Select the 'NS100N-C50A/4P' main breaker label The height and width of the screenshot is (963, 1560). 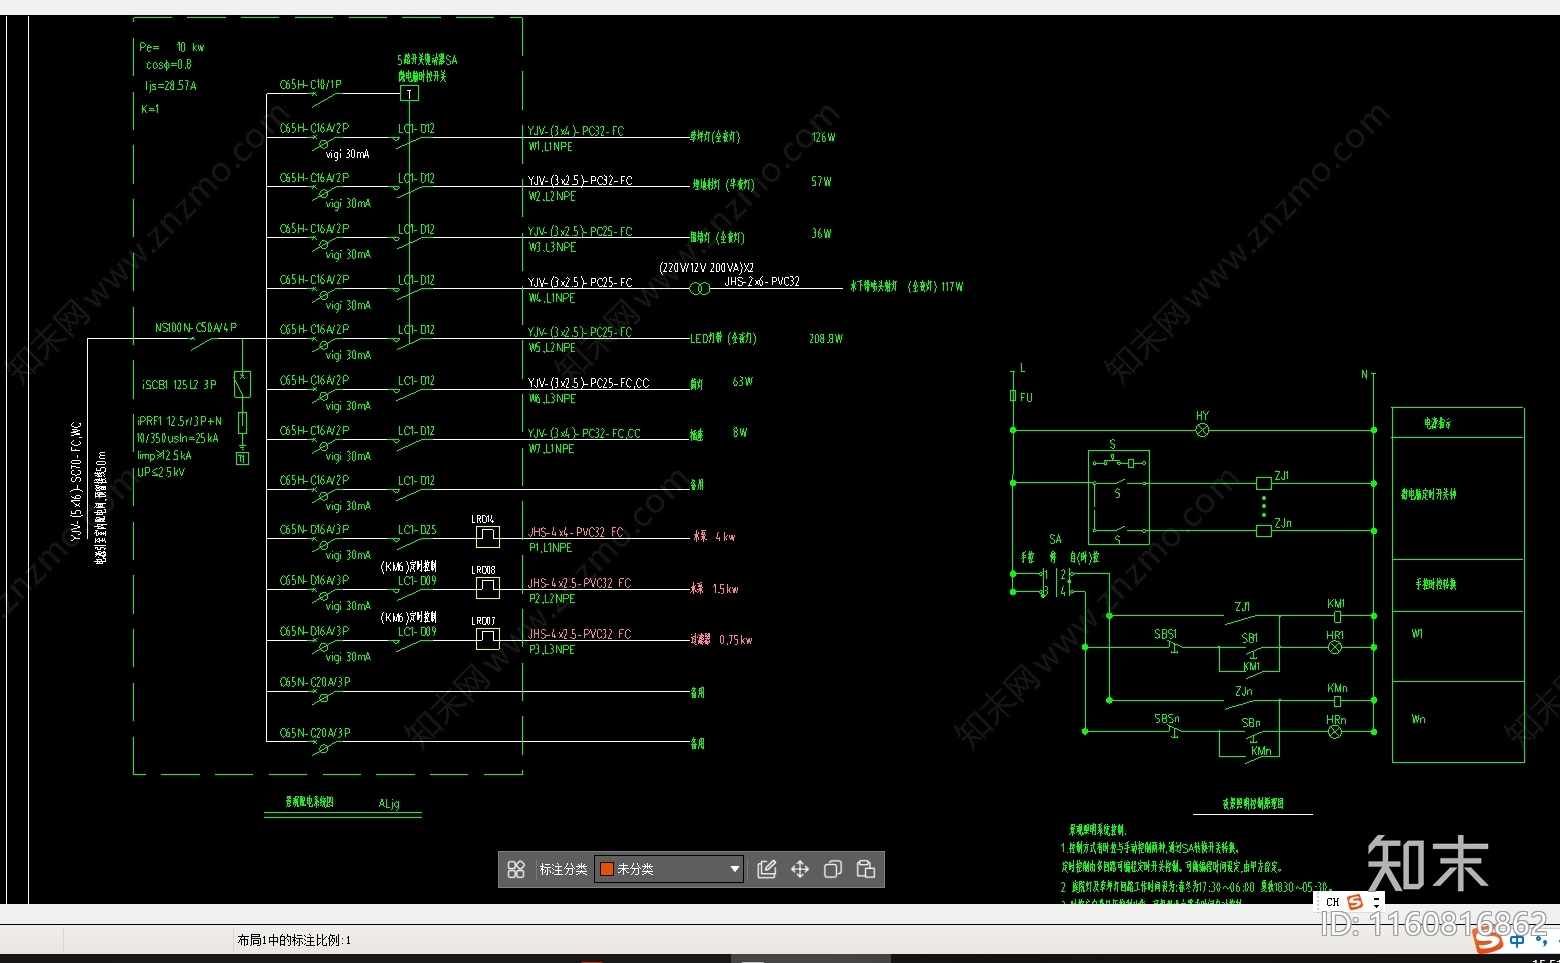tap(196, 328)
